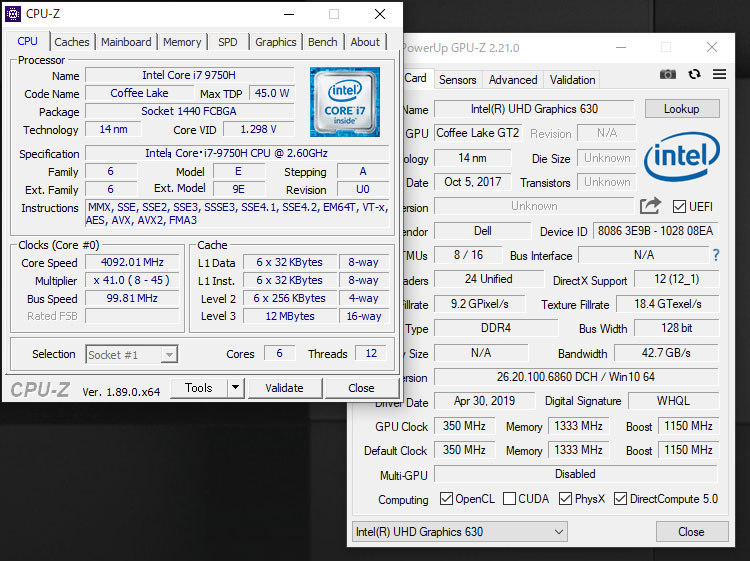This screenshot has height=561, width=750.
Task: Open the GPU-Z Validation tab
Action: (572, 80)
